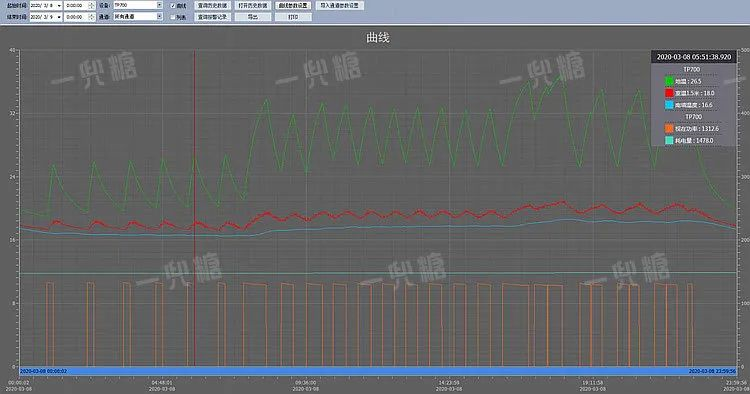The image size is (750, 394).
Task: Tick the 列表 (list) checkbox
Action: pyautogui.click(x=173, y=17)
